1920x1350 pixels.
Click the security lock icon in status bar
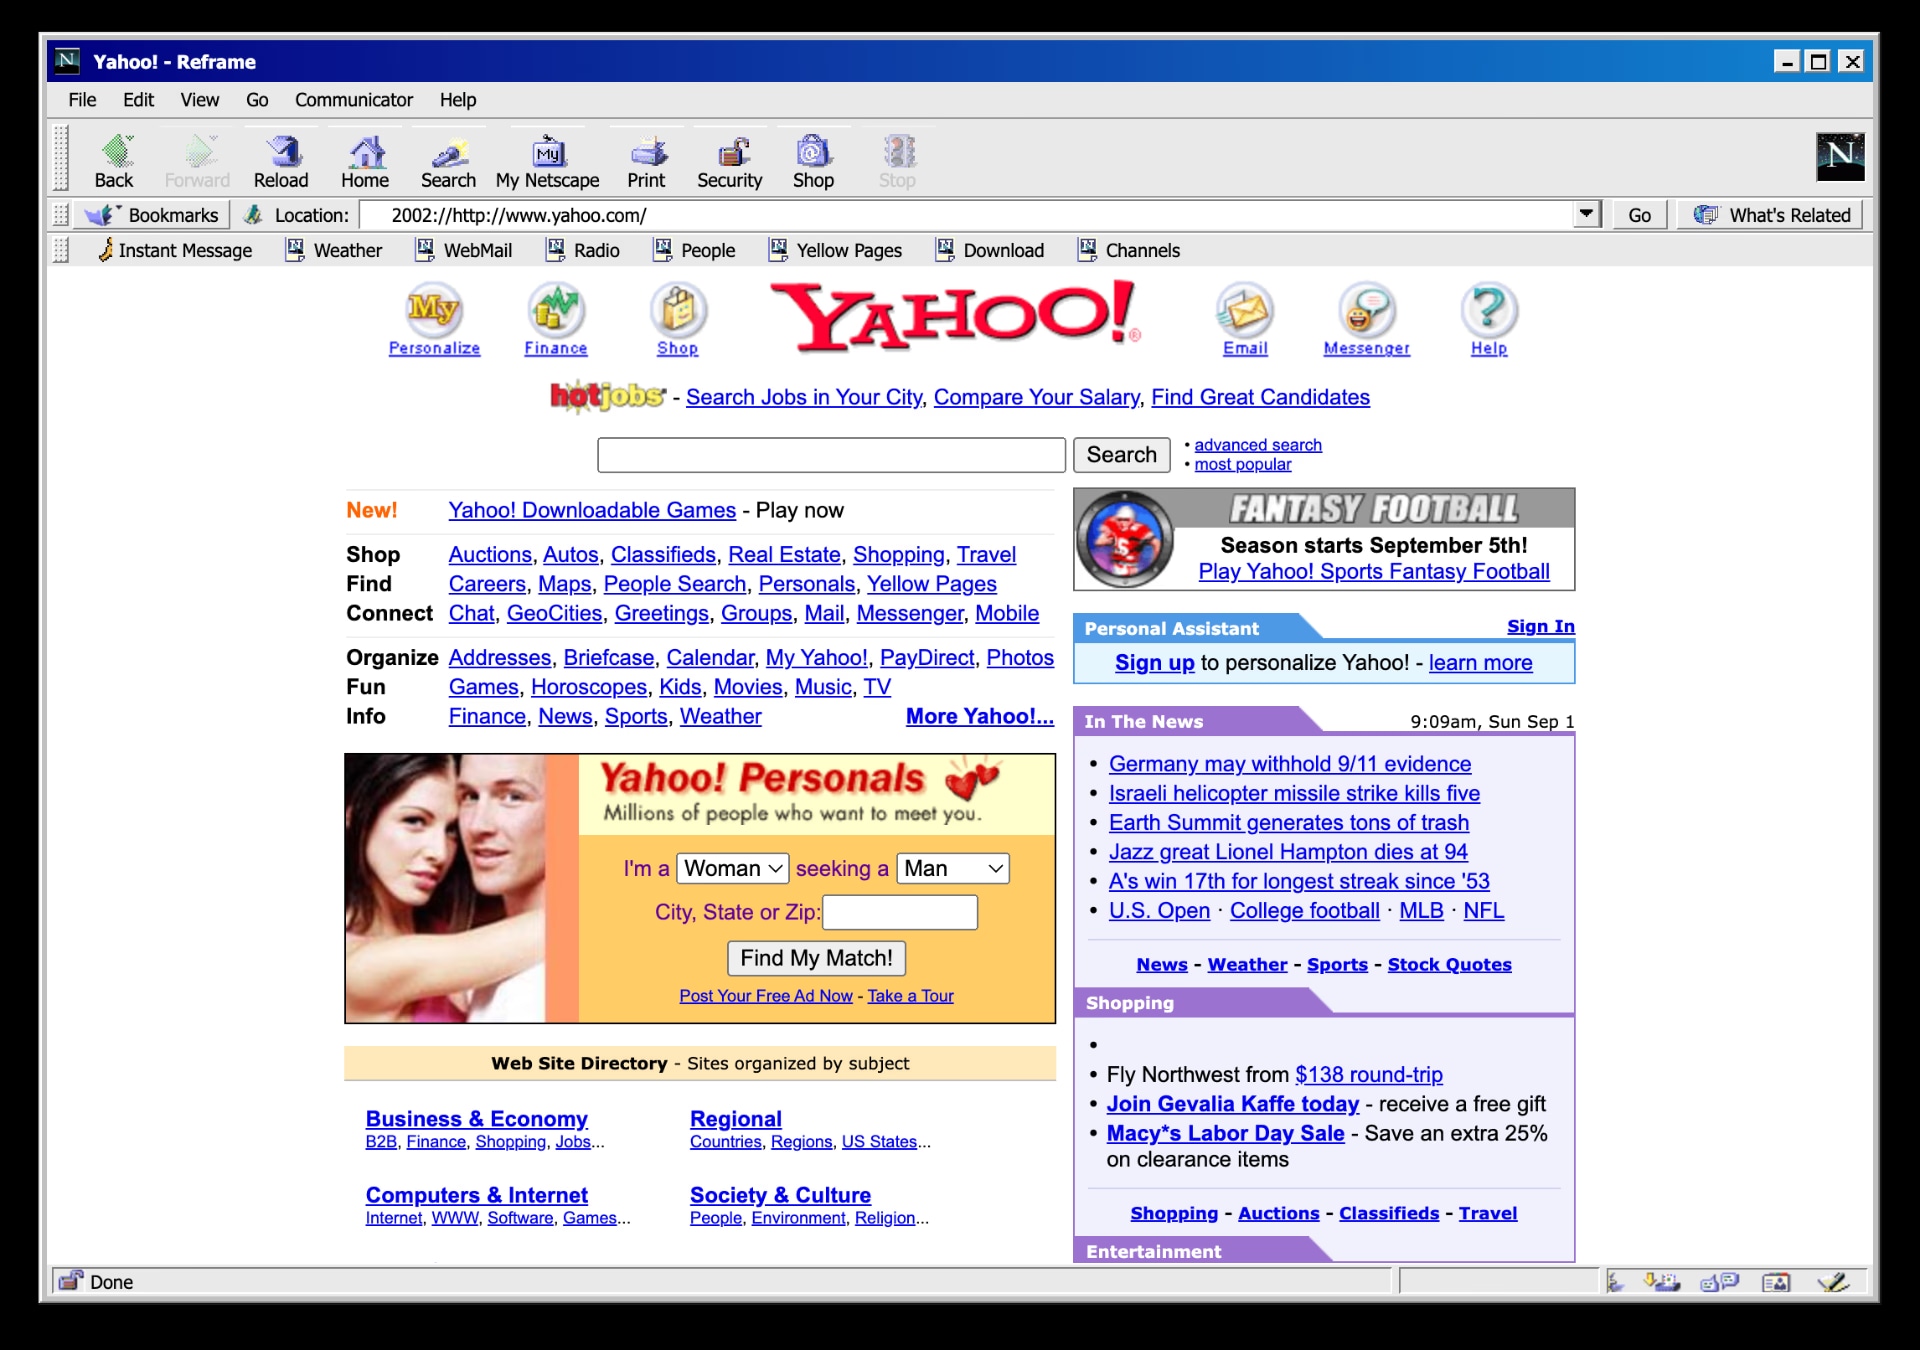click(70, 1280)
